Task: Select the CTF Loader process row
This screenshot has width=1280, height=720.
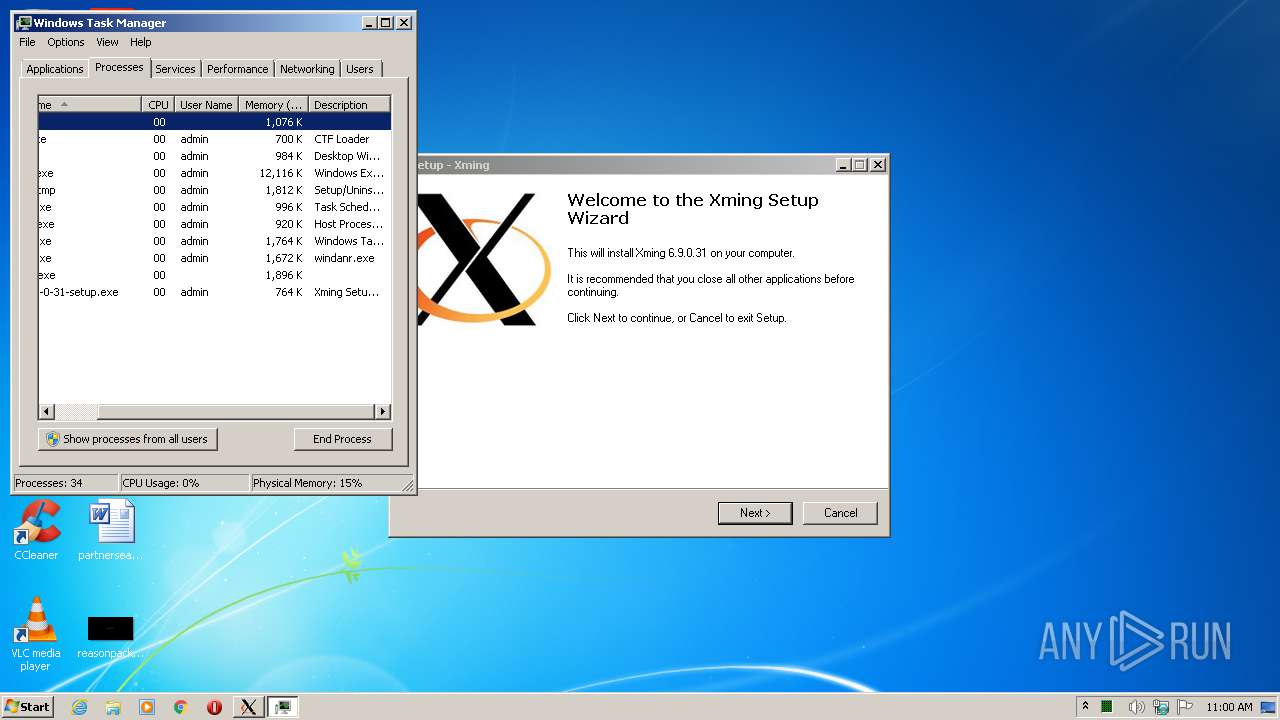Action: pos(214,139)
